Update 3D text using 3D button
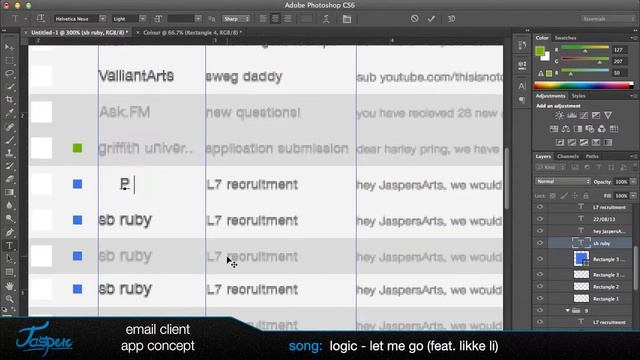This screenshot has width=640, height=360. [x=451, y=19]
